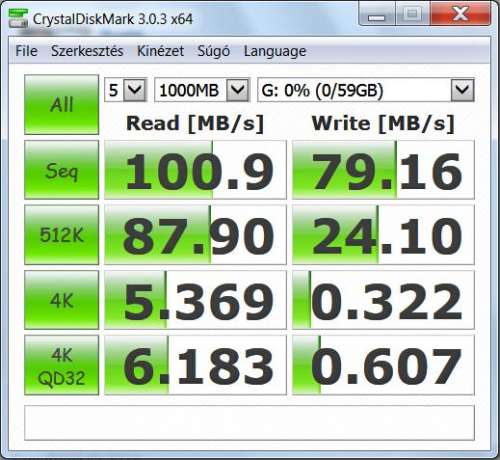The width and height of the screenshot is (500, 460).
Task: Start the Seq benchmark
Action: [62, 170]
